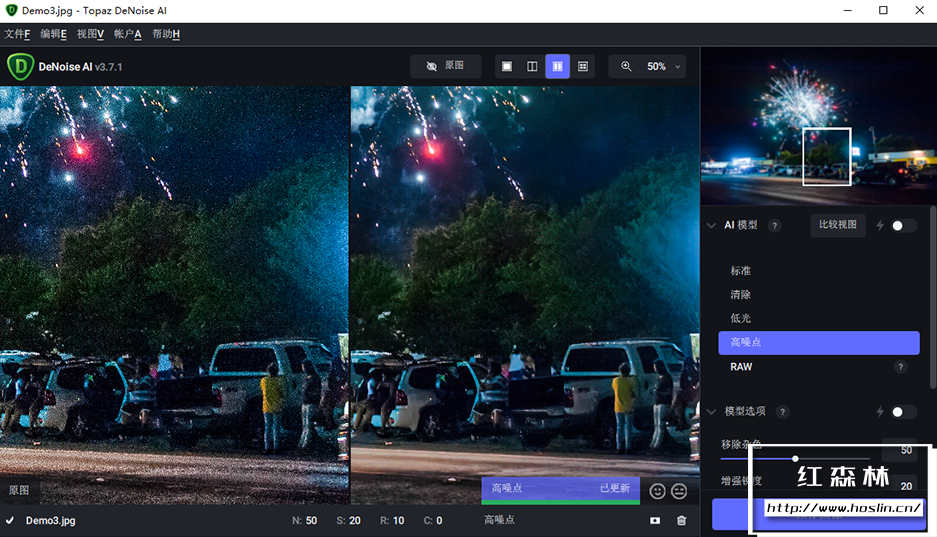This screenshot has height=537, width=937.
Task: Open the 帮助H menu
Action: pos(166,34)
